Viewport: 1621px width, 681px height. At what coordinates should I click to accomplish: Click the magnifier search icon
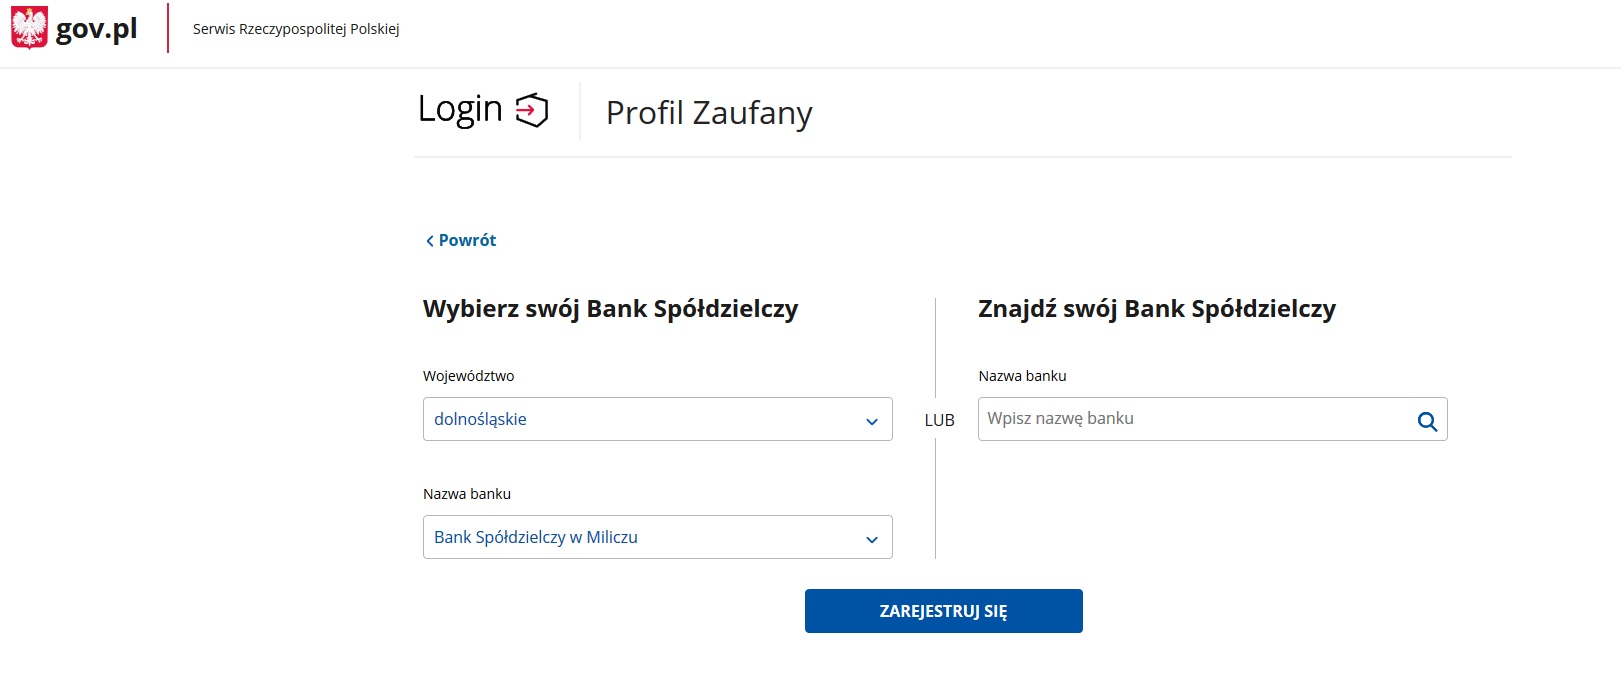click(1427, 421)
